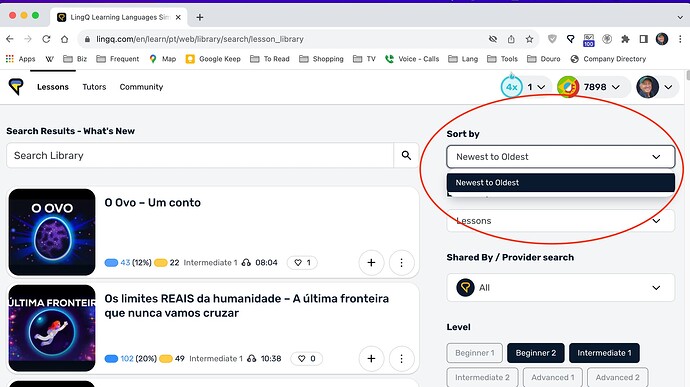Toggle Advanced 2 level filter
Viewport: 690px width, 387px height.
click(617, 377)
